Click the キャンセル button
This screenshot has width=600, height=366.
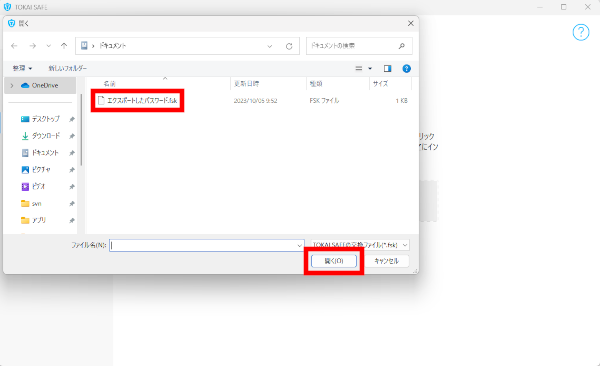tap(386, 261)
